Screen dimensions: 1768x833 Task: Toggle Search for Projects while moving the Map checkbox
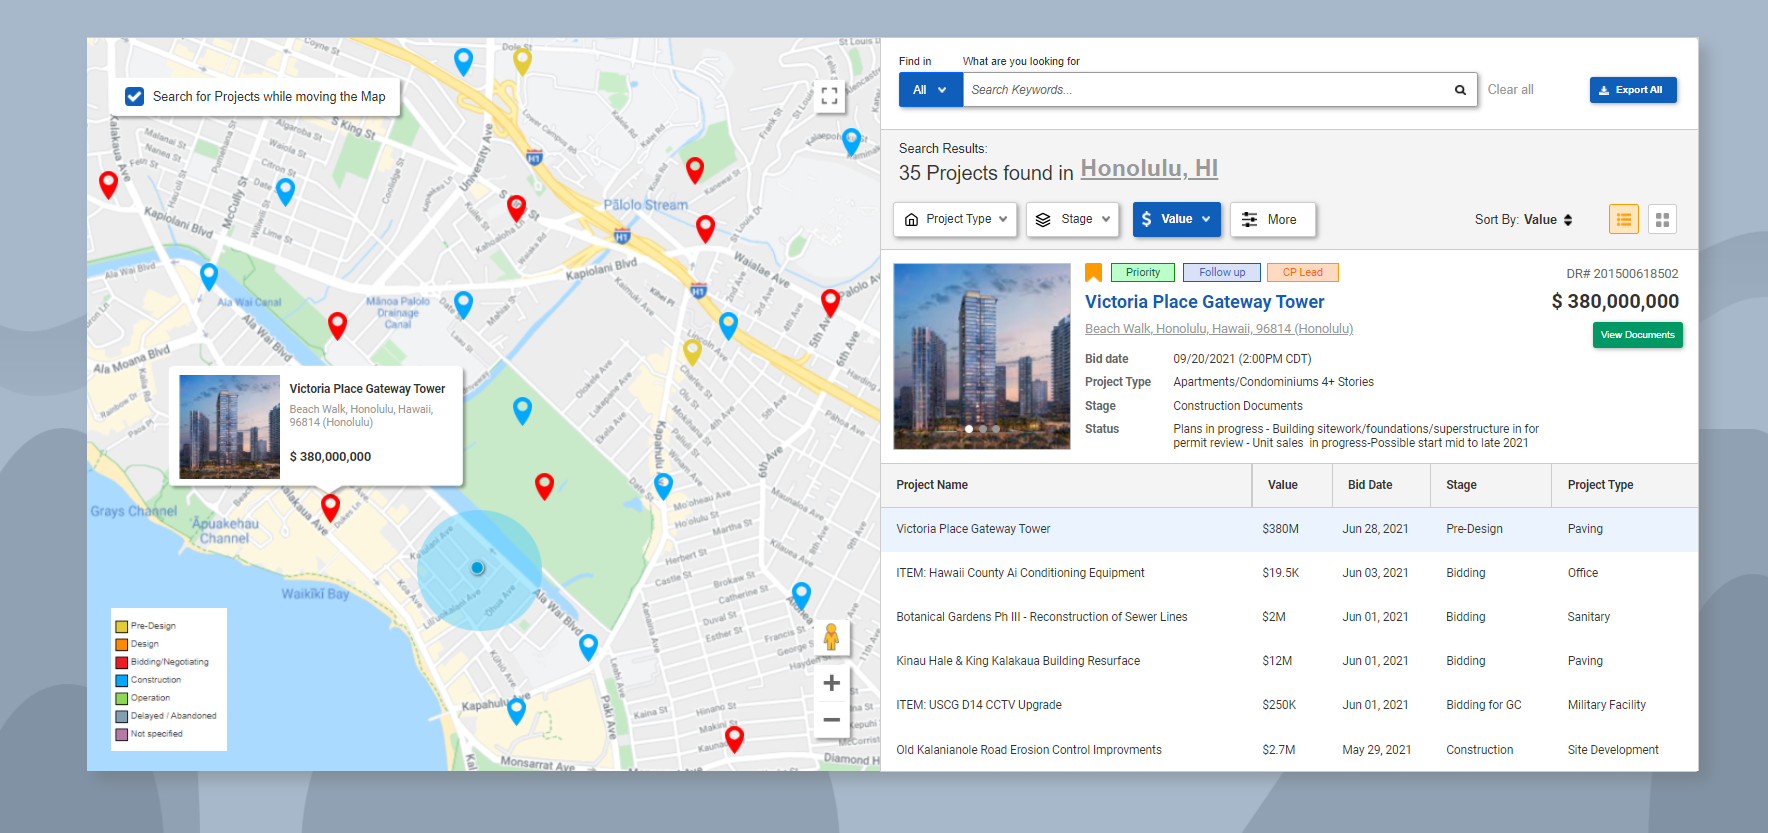point(134,97)
